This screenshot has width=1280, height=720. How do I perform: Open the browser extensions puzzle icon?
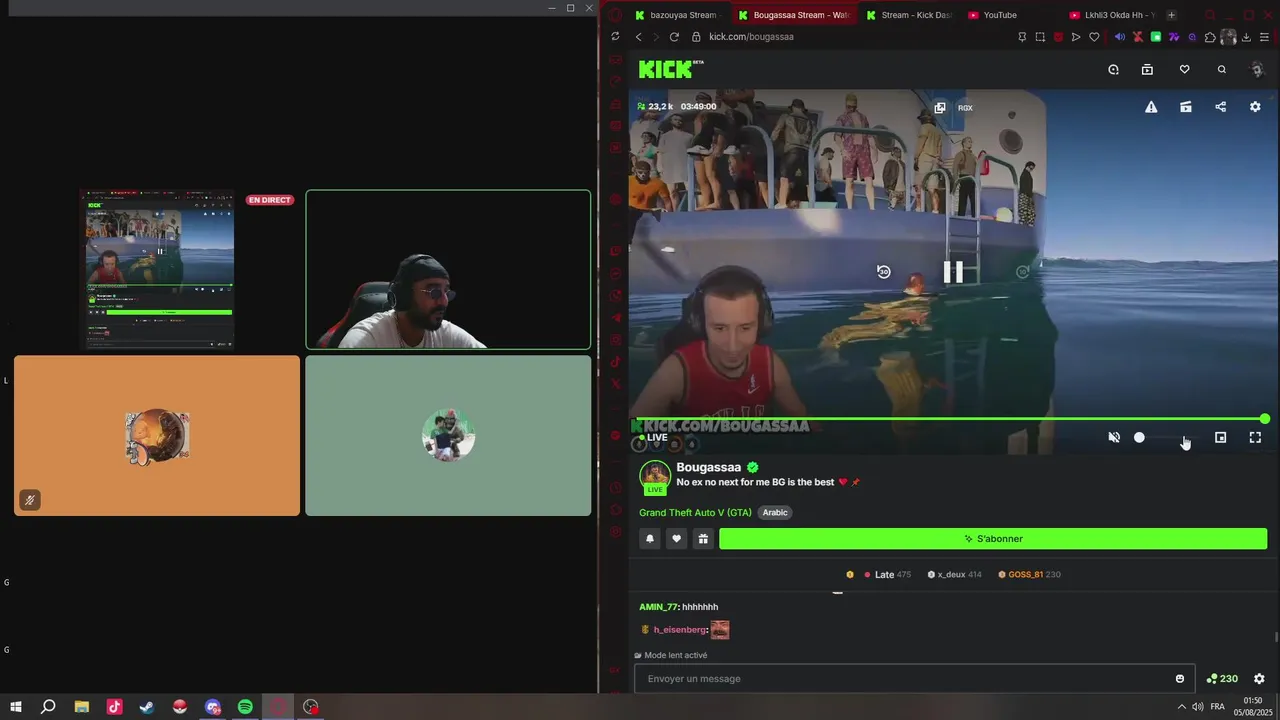click(x=1210, y=37)
